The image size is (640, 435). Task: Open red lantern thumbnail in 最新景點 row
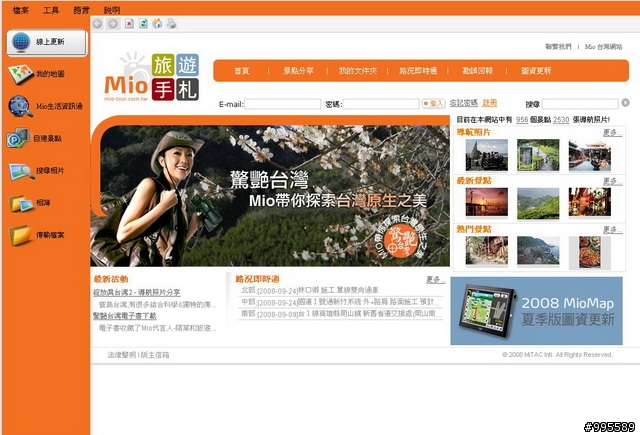[590, 202]
